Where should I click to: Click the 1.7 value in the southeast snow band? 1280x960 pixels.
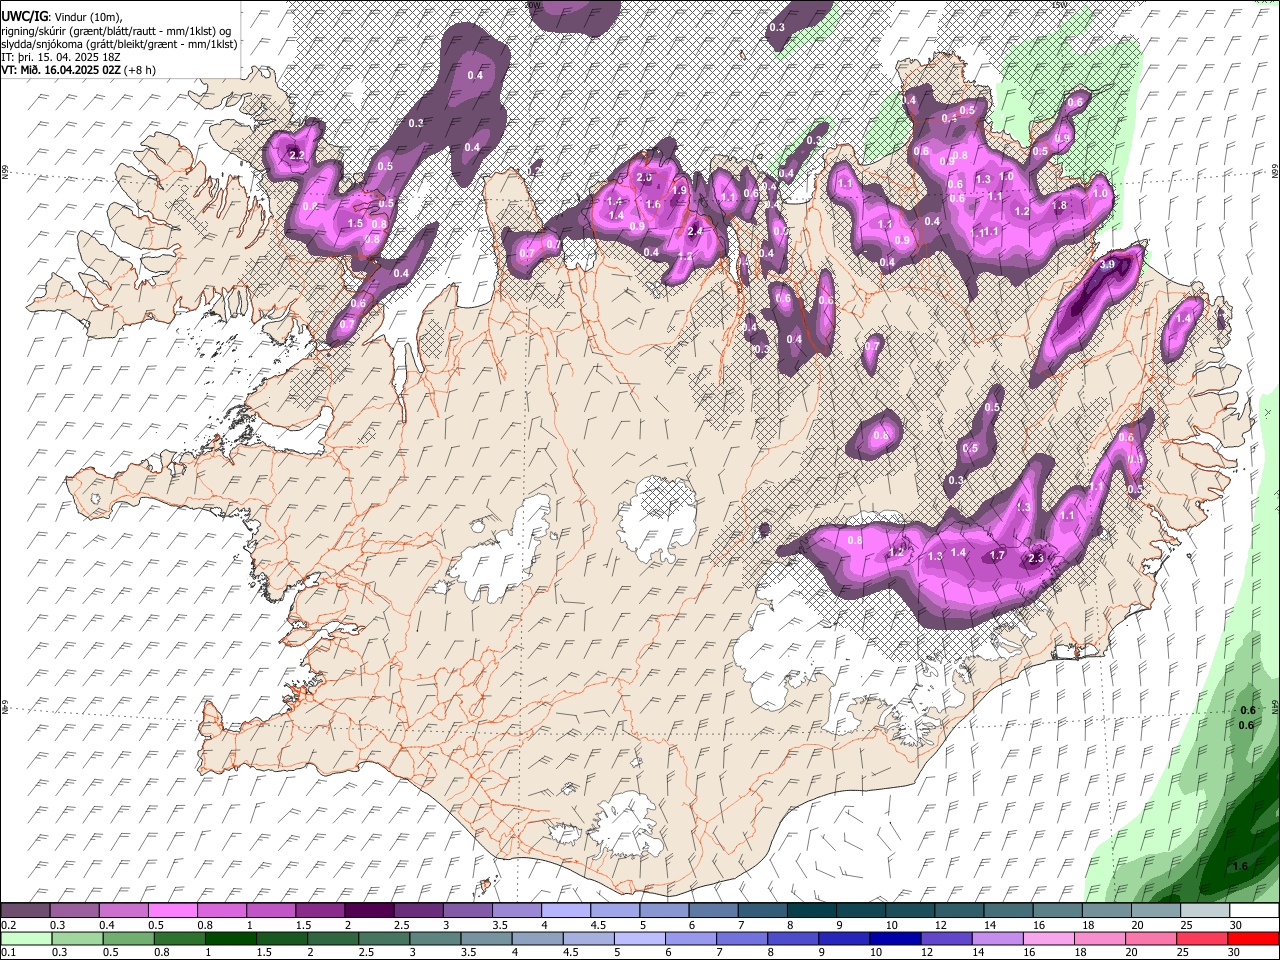pos(997,555)
